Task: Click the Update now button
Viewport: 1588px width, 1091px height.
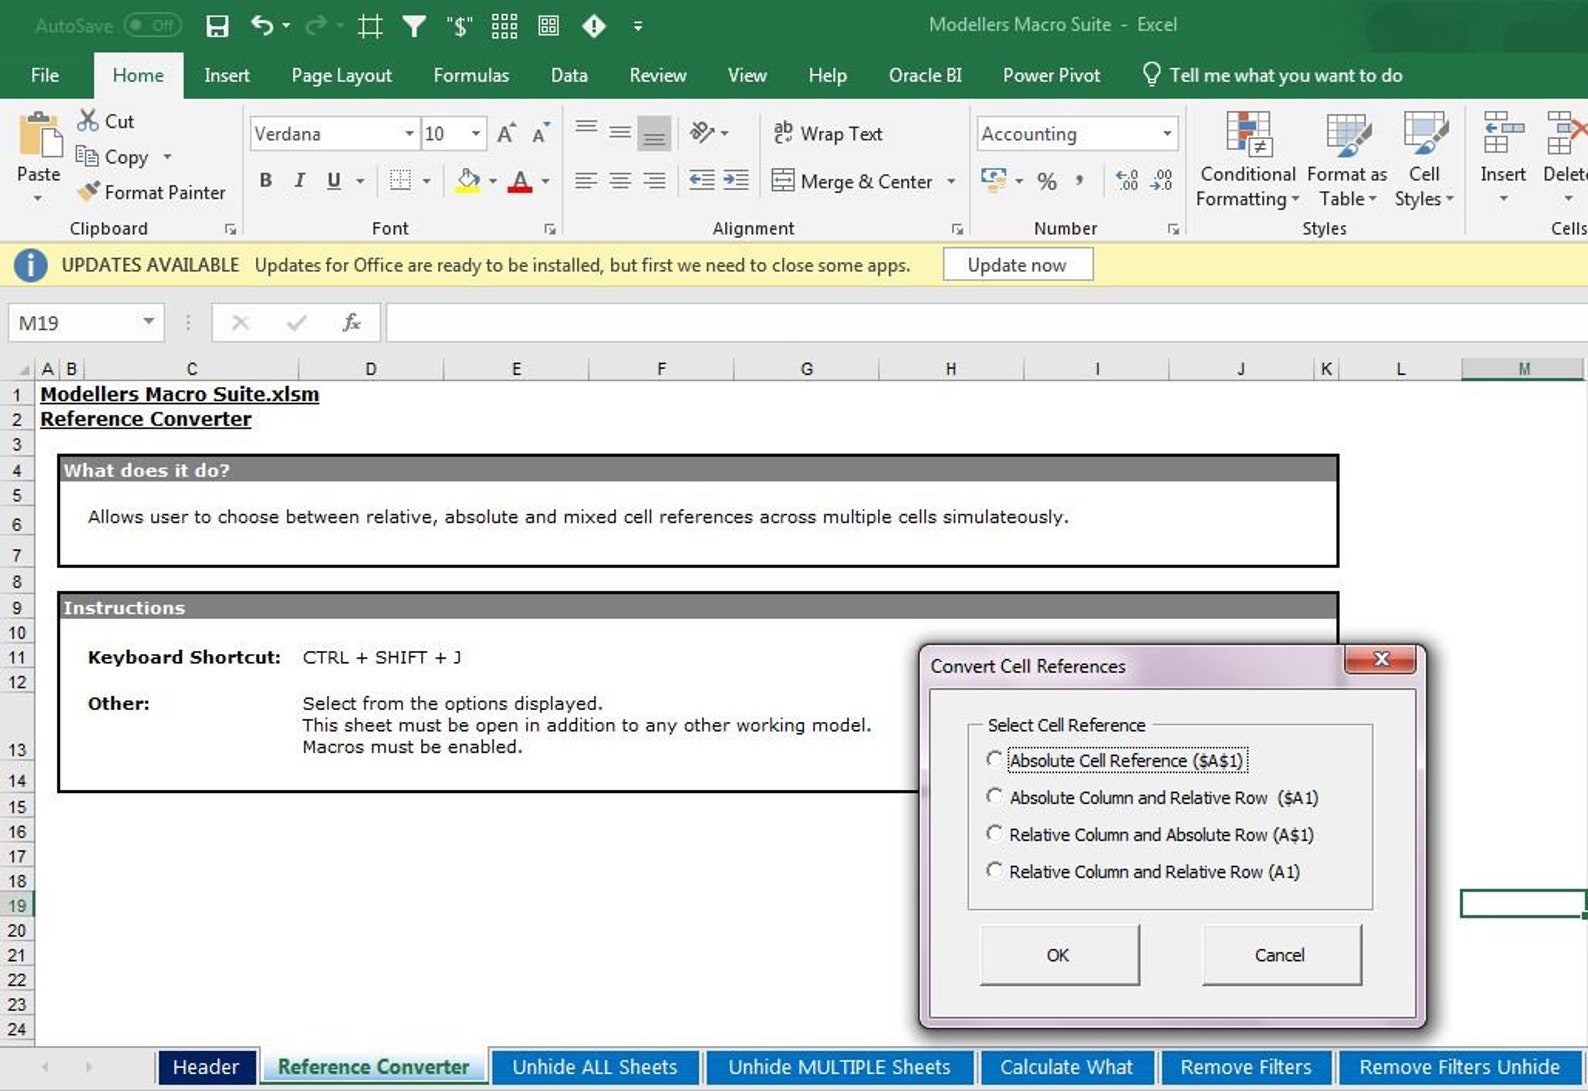Action: coord(1017,265)
